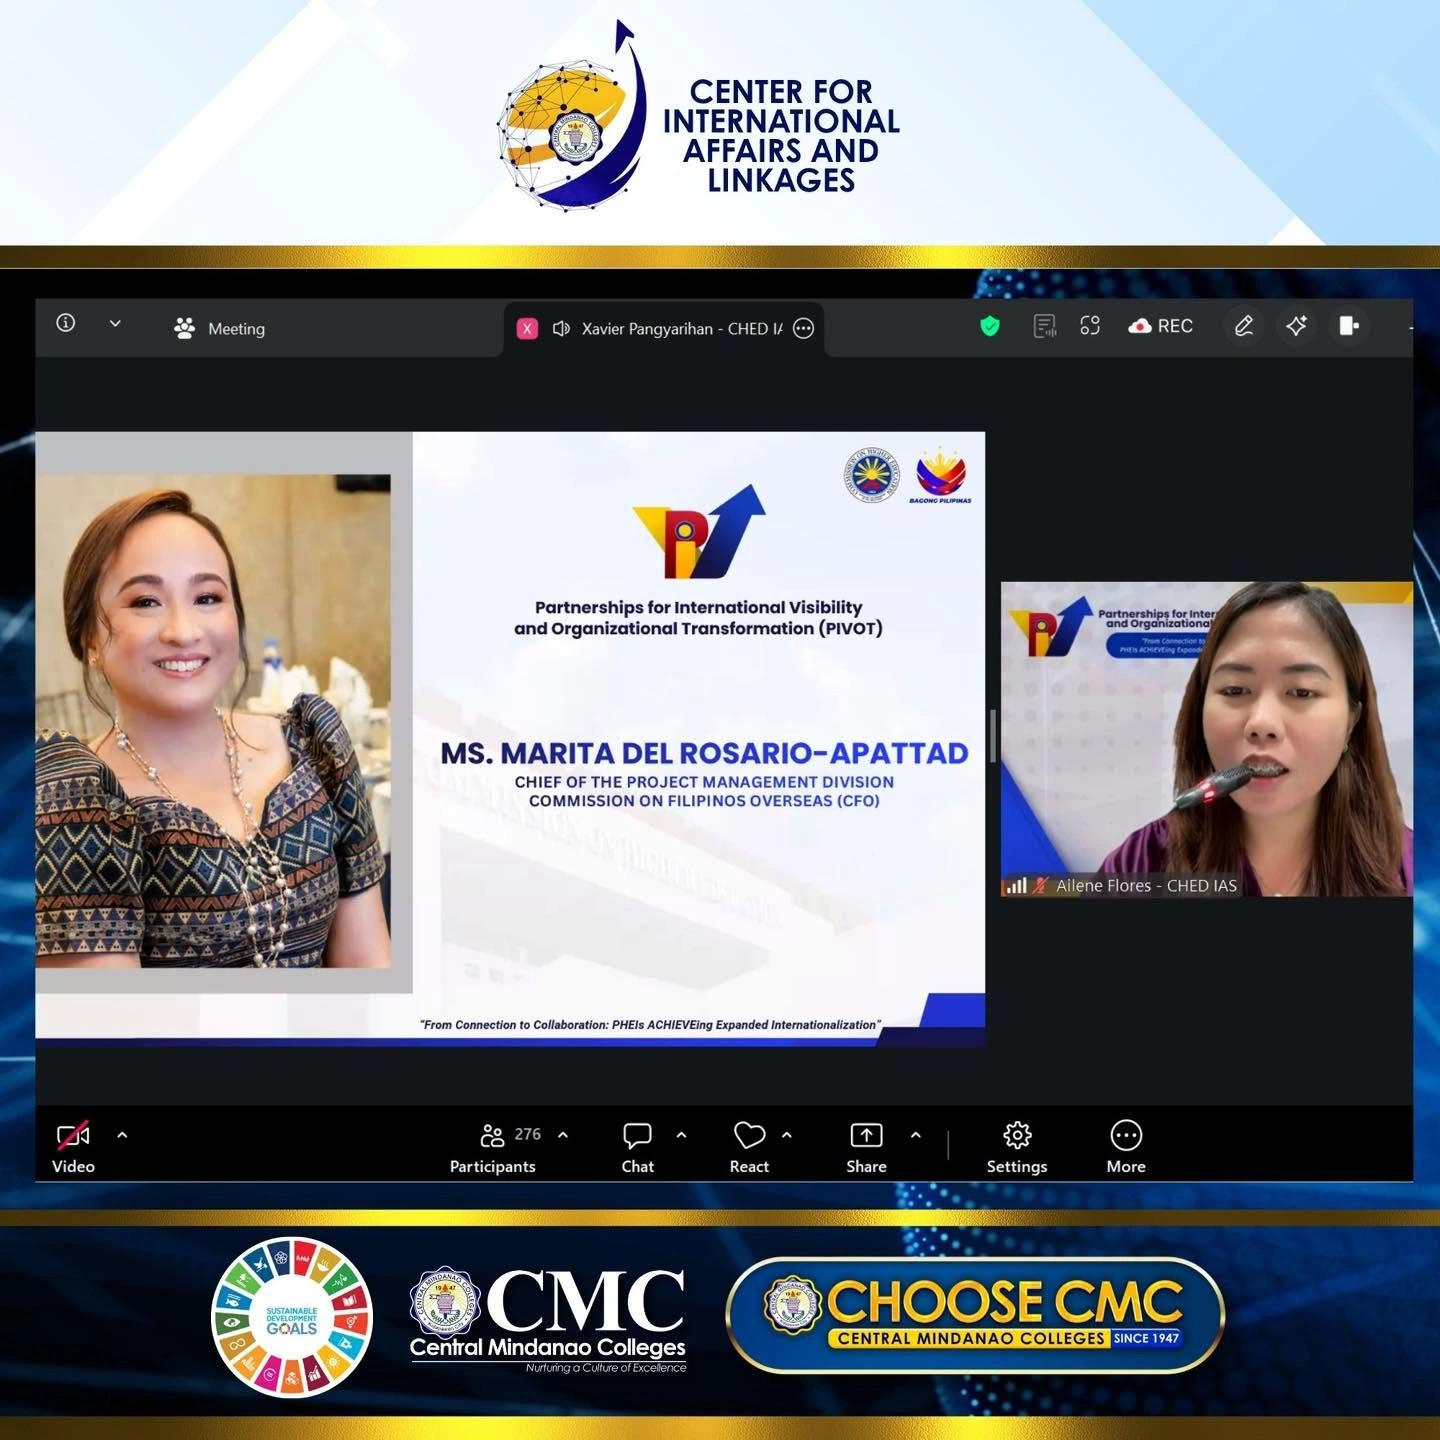Viewport: 1440px width, 1440px height.
Task: Expand the arrow next to Participants
Action: pos(563,1135)
